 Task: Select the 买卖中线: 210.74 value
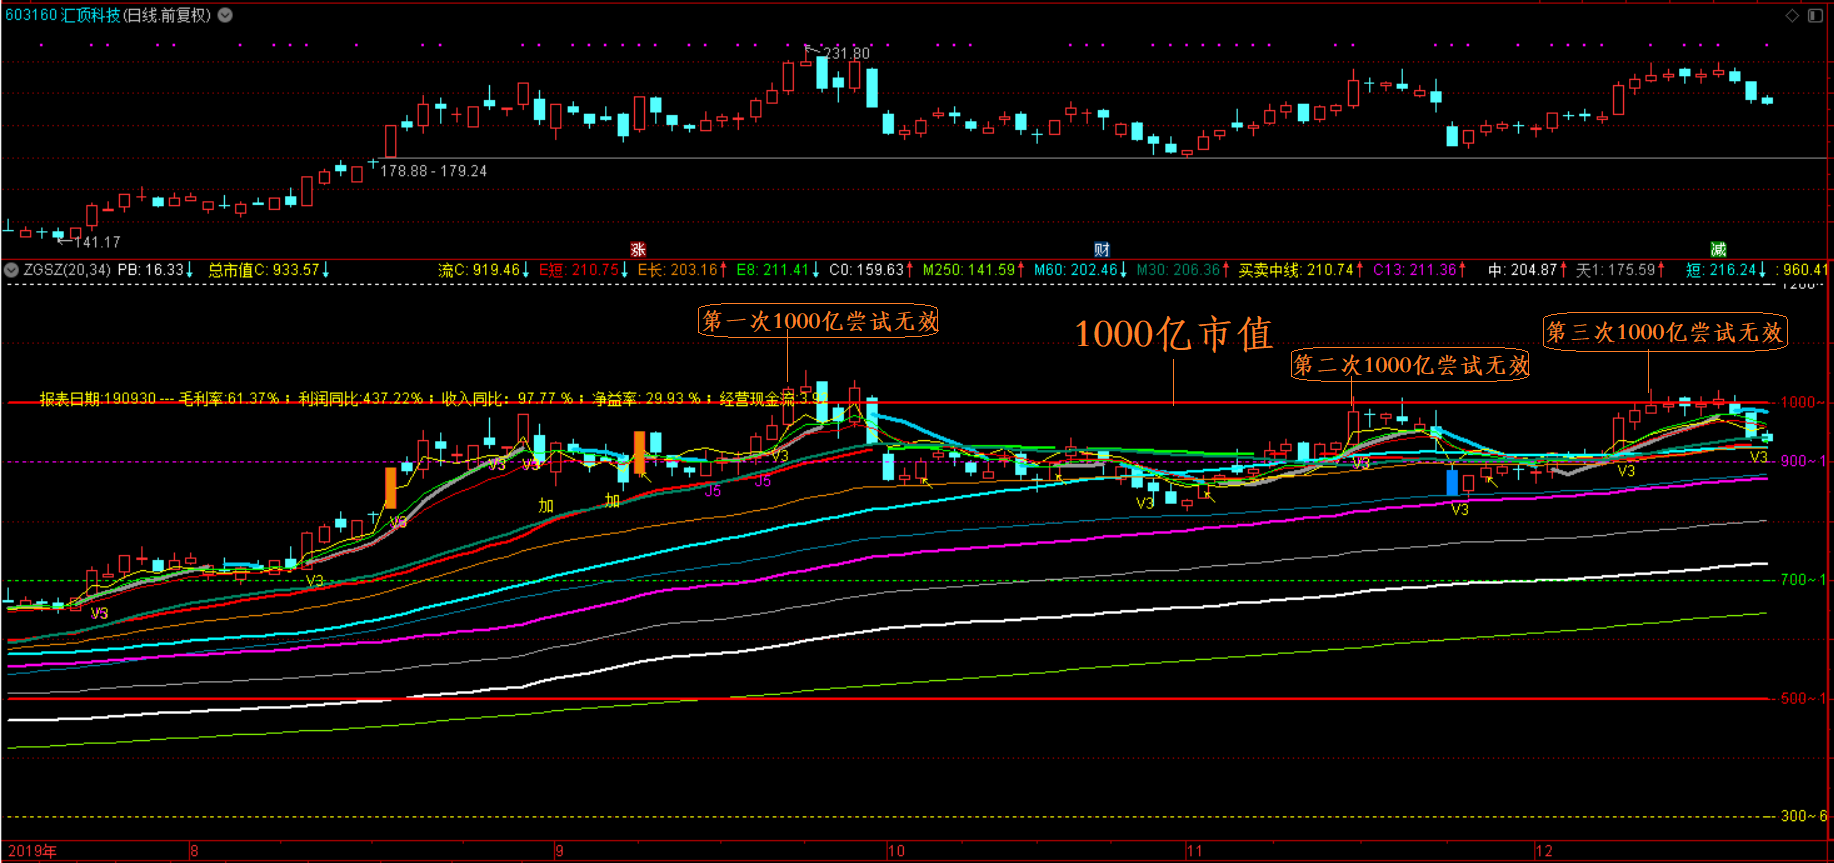click(x=1301, y=270)
